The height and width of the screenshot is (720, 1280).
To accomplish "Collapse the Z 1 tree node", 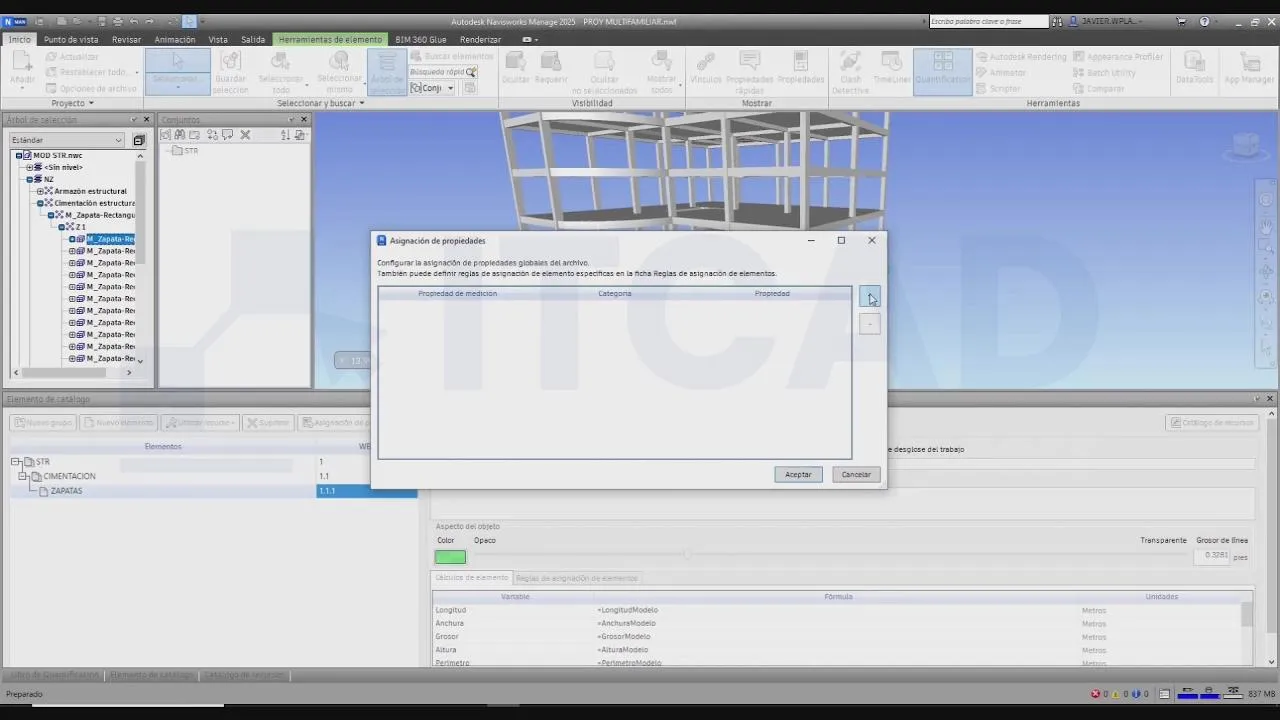I will tap(61, 227).
